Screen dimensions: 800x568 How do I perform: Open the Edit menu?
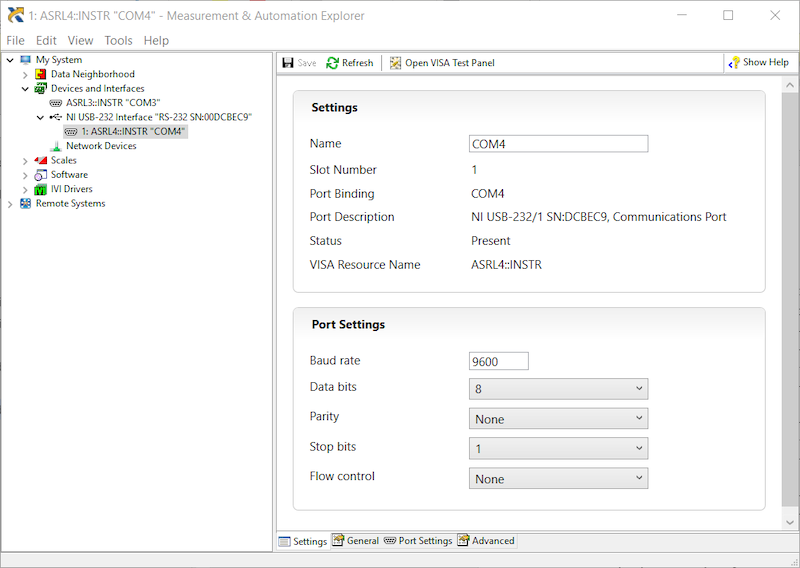(x=46, y=40)
